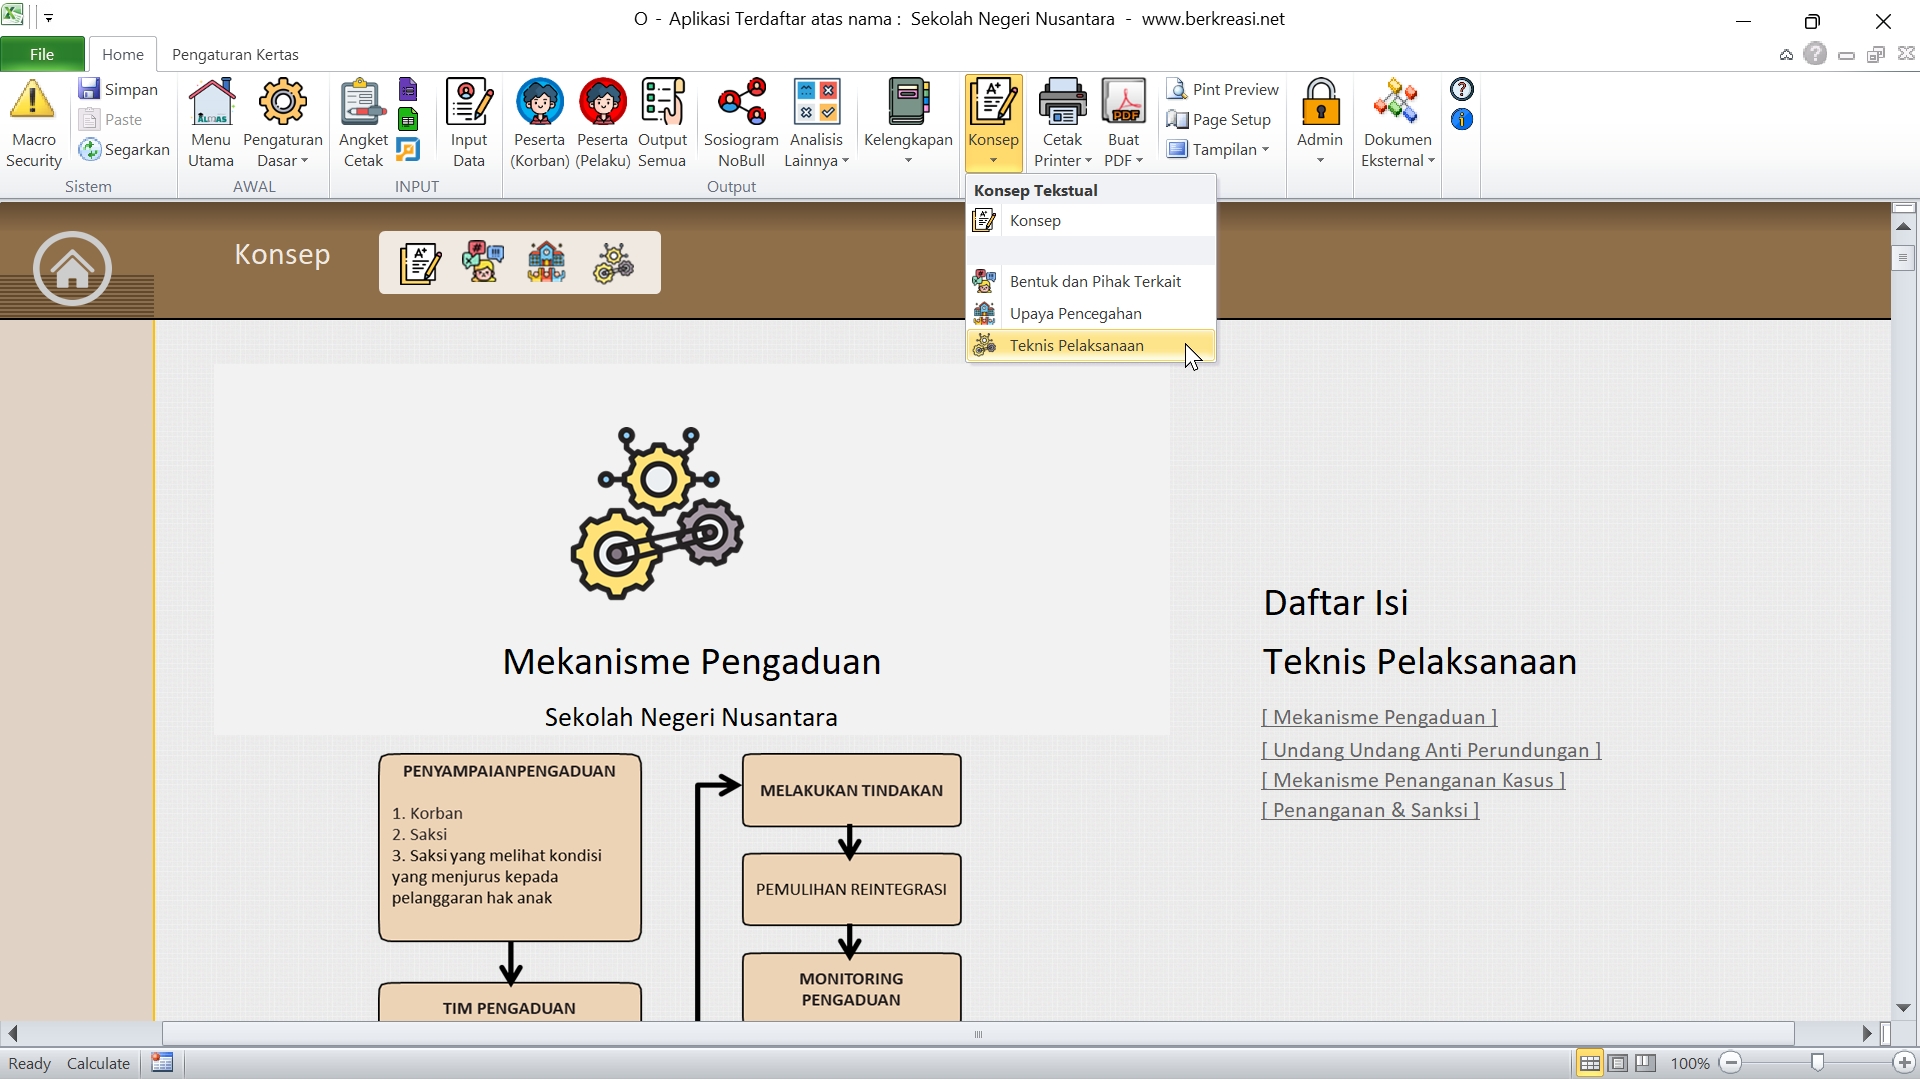1920x1080 pixels.
Task: Select Teknis Pelaksanaan menu entry
Action: pos(1076,345)
